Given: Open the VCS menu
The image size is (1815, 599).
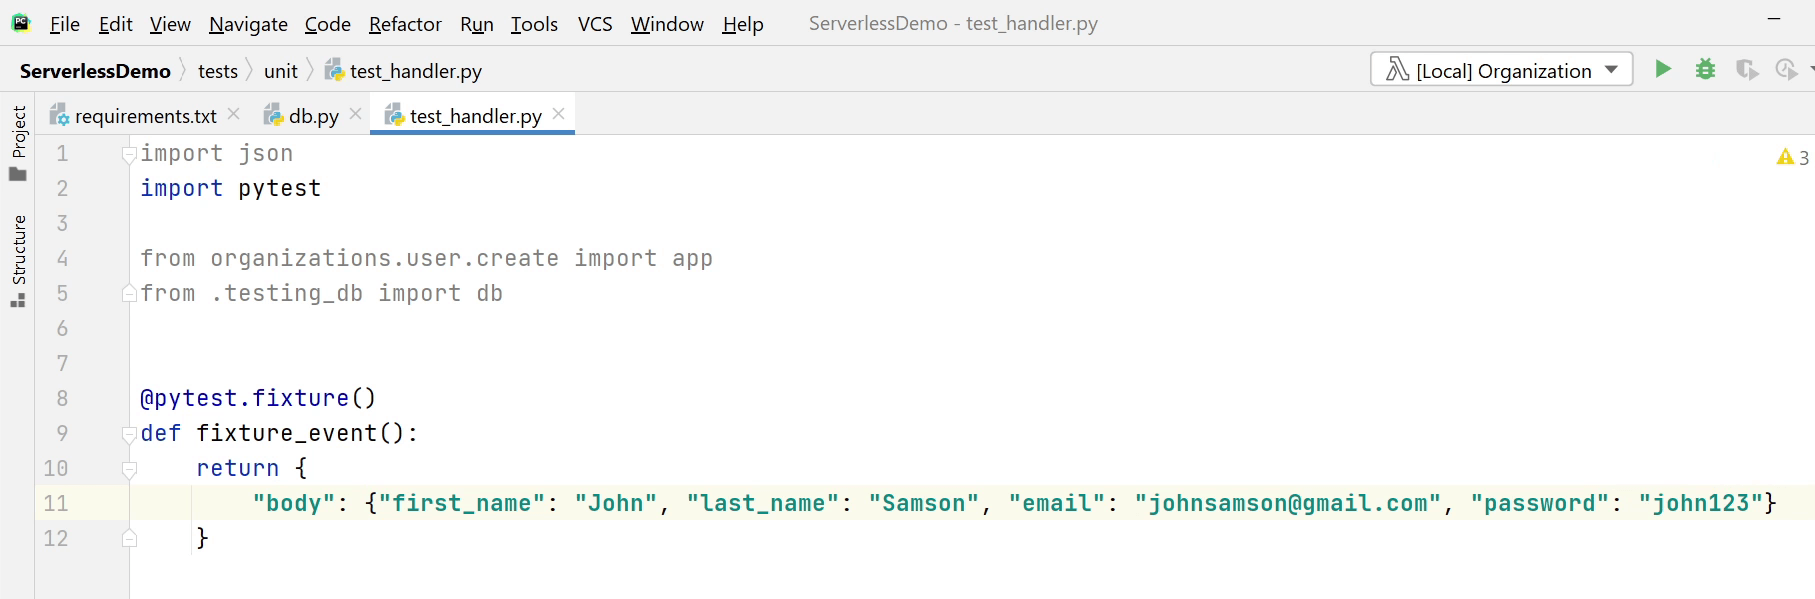Looking at the screenshot, I should [x=595, y=24].
